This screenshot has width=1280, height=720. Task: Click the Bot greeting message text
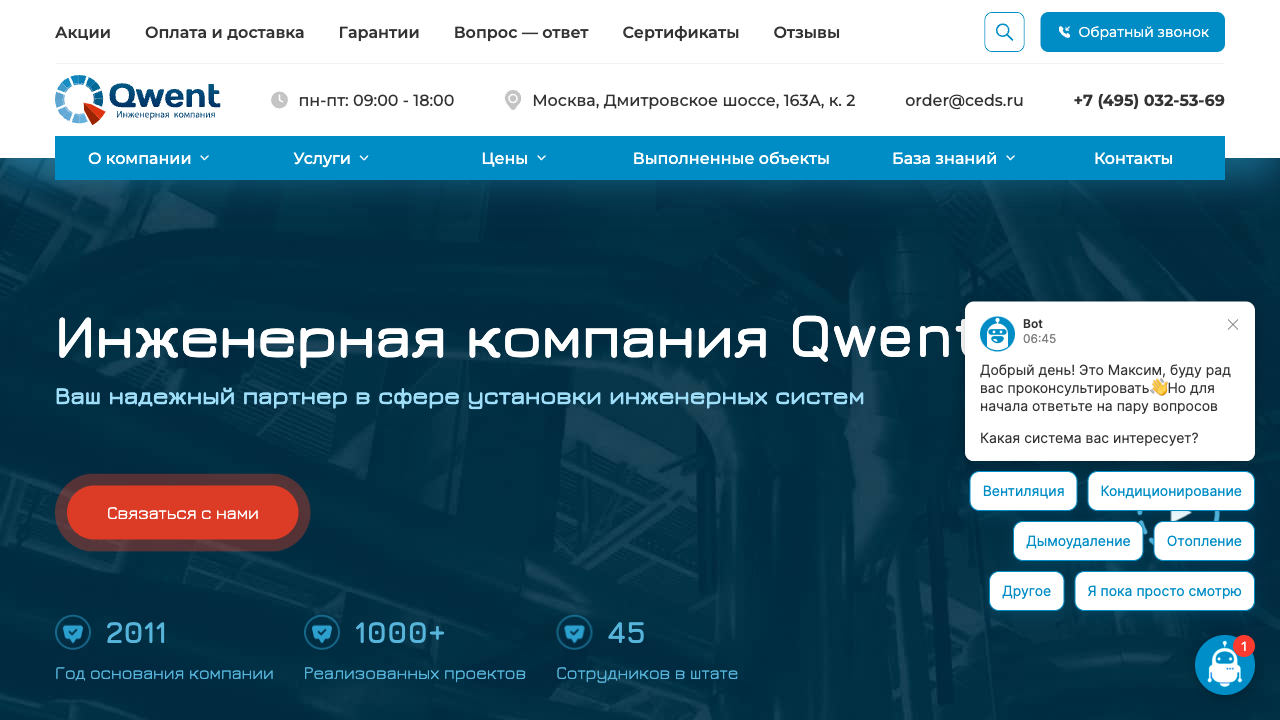pyautogui.click(x=1106, y=388)
